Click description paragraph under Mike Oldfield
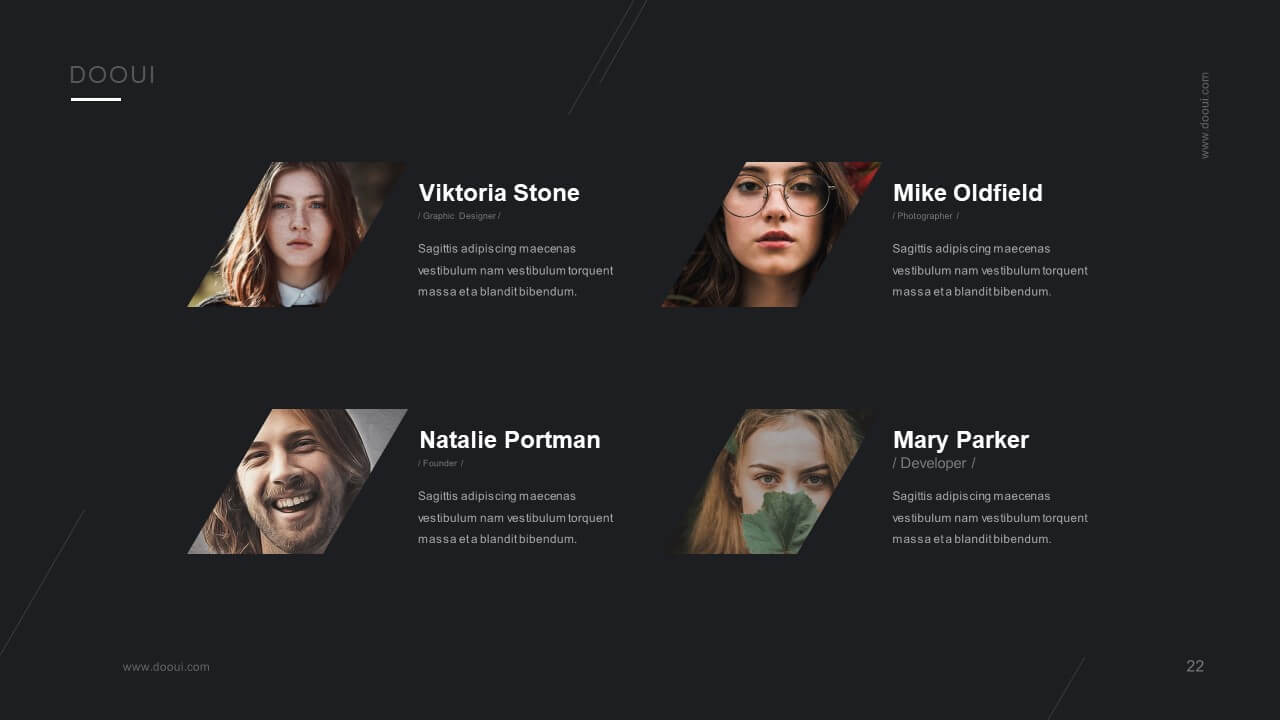The height and width of the screenshot is (720, 1280). click(990, 270)
